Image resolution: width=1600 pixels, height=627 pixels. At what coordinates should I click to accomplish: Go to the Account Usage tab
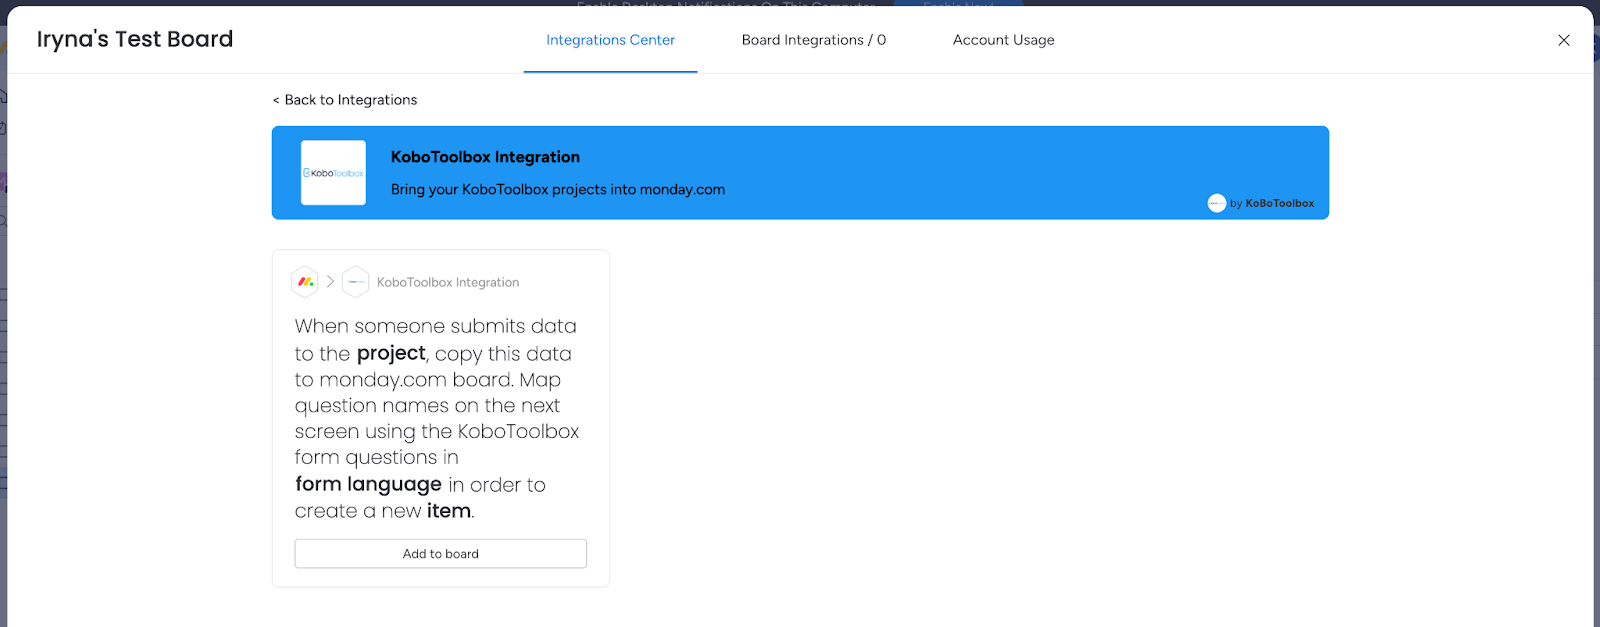pos(1003,40)
